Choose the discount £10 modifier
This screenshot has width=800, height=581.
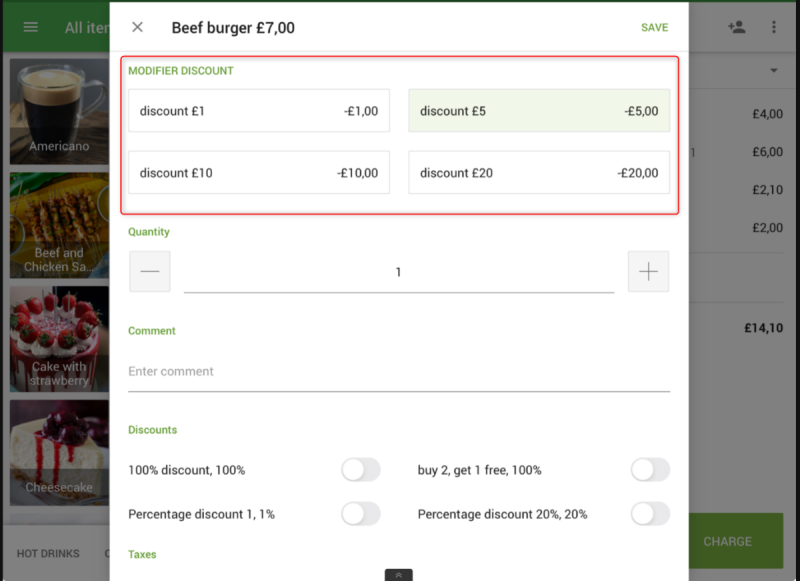259,172
